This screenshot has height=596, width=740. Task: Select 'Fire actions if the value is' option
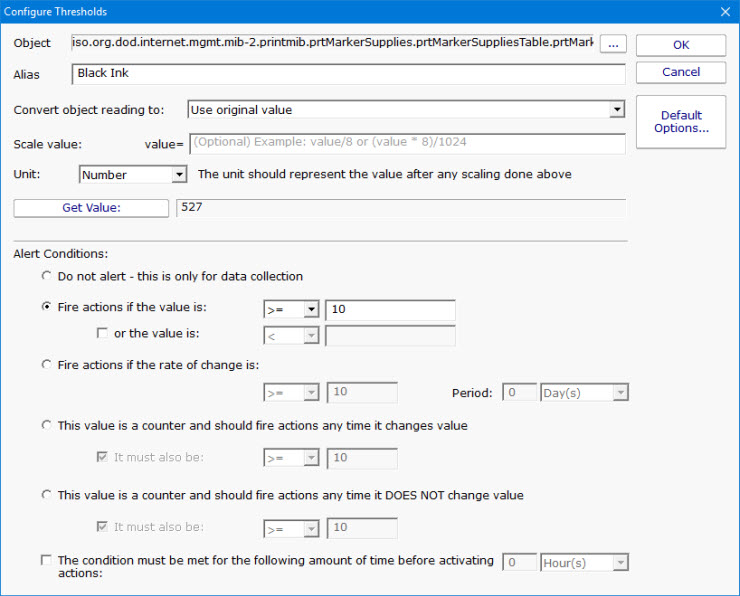click(47, 309)
